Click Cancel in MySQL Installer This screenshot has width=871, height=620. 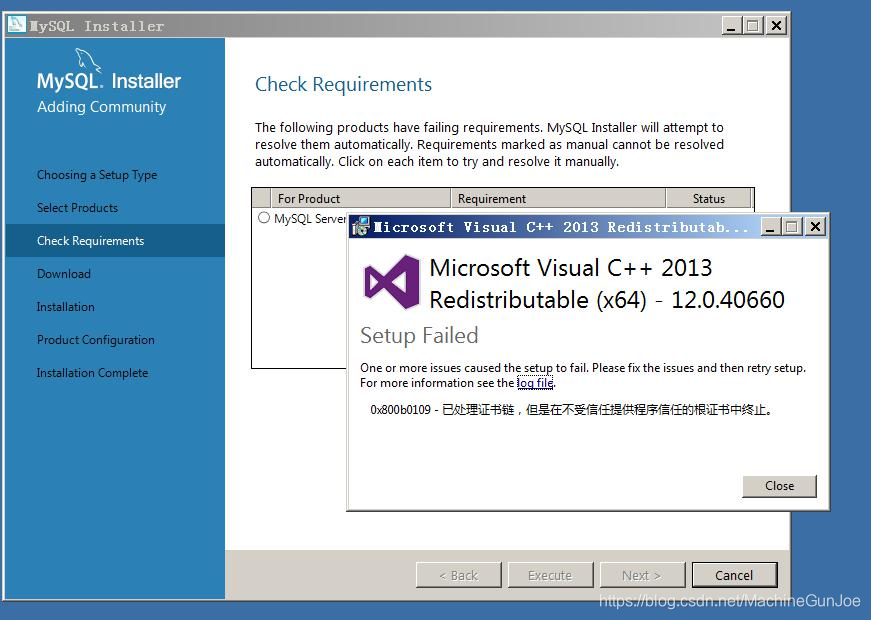tap(734, 575)
